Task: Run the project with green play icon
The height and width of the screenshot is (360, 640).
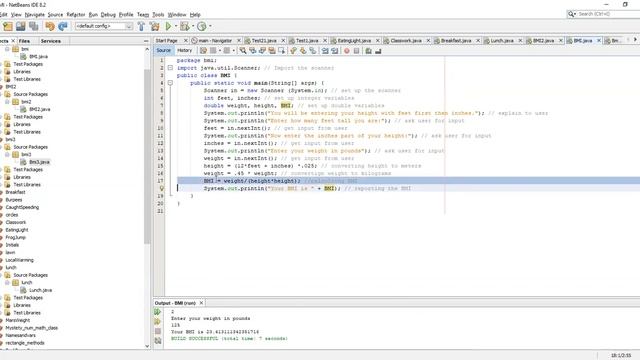Action: [168, 26]
